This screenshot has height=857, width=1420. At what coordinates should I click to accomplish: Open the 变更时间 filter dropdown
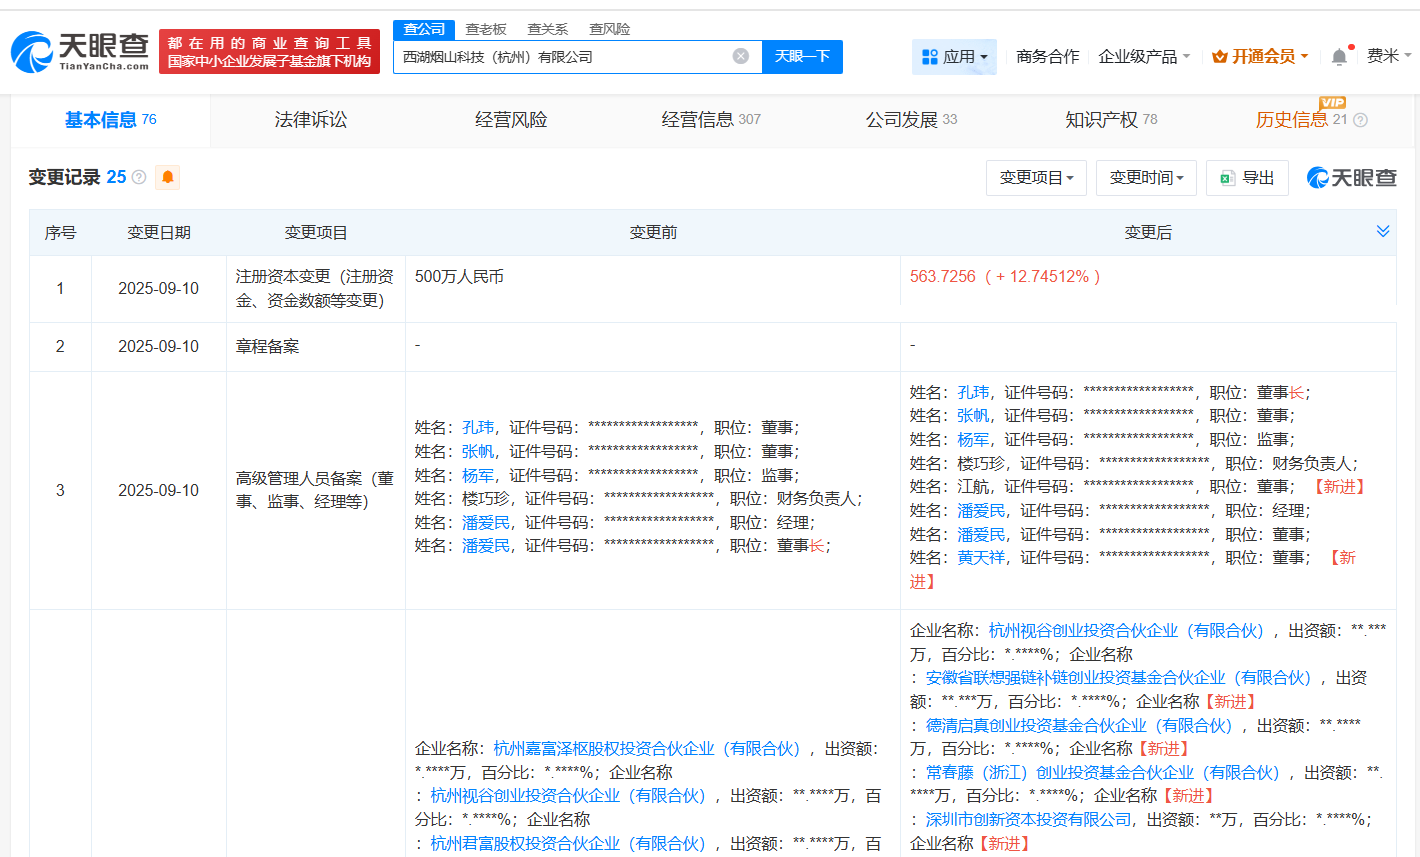1146,177
